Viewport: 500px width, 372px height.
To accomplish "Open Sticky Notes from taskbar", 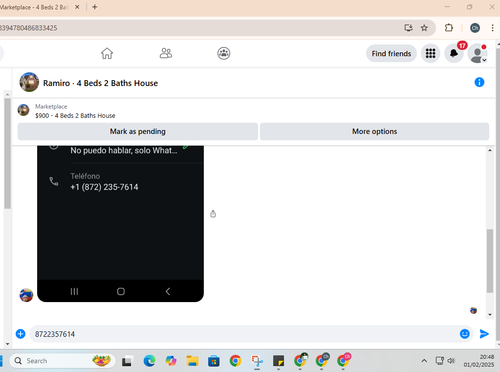I will 278,361.
